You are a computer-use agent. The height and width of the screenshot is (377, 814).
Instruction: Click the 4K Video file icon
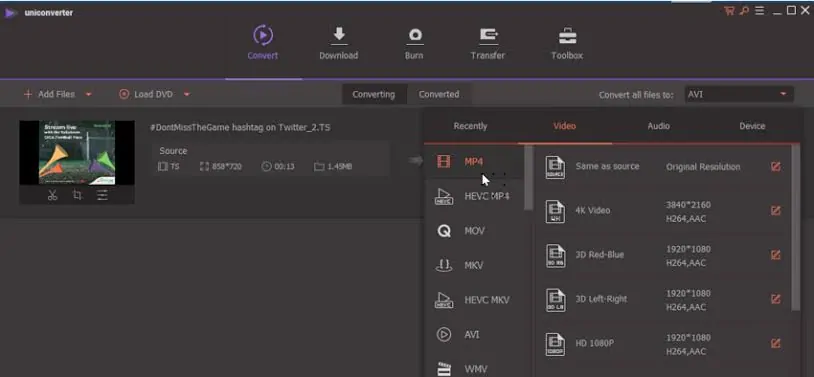click(555, 211)
